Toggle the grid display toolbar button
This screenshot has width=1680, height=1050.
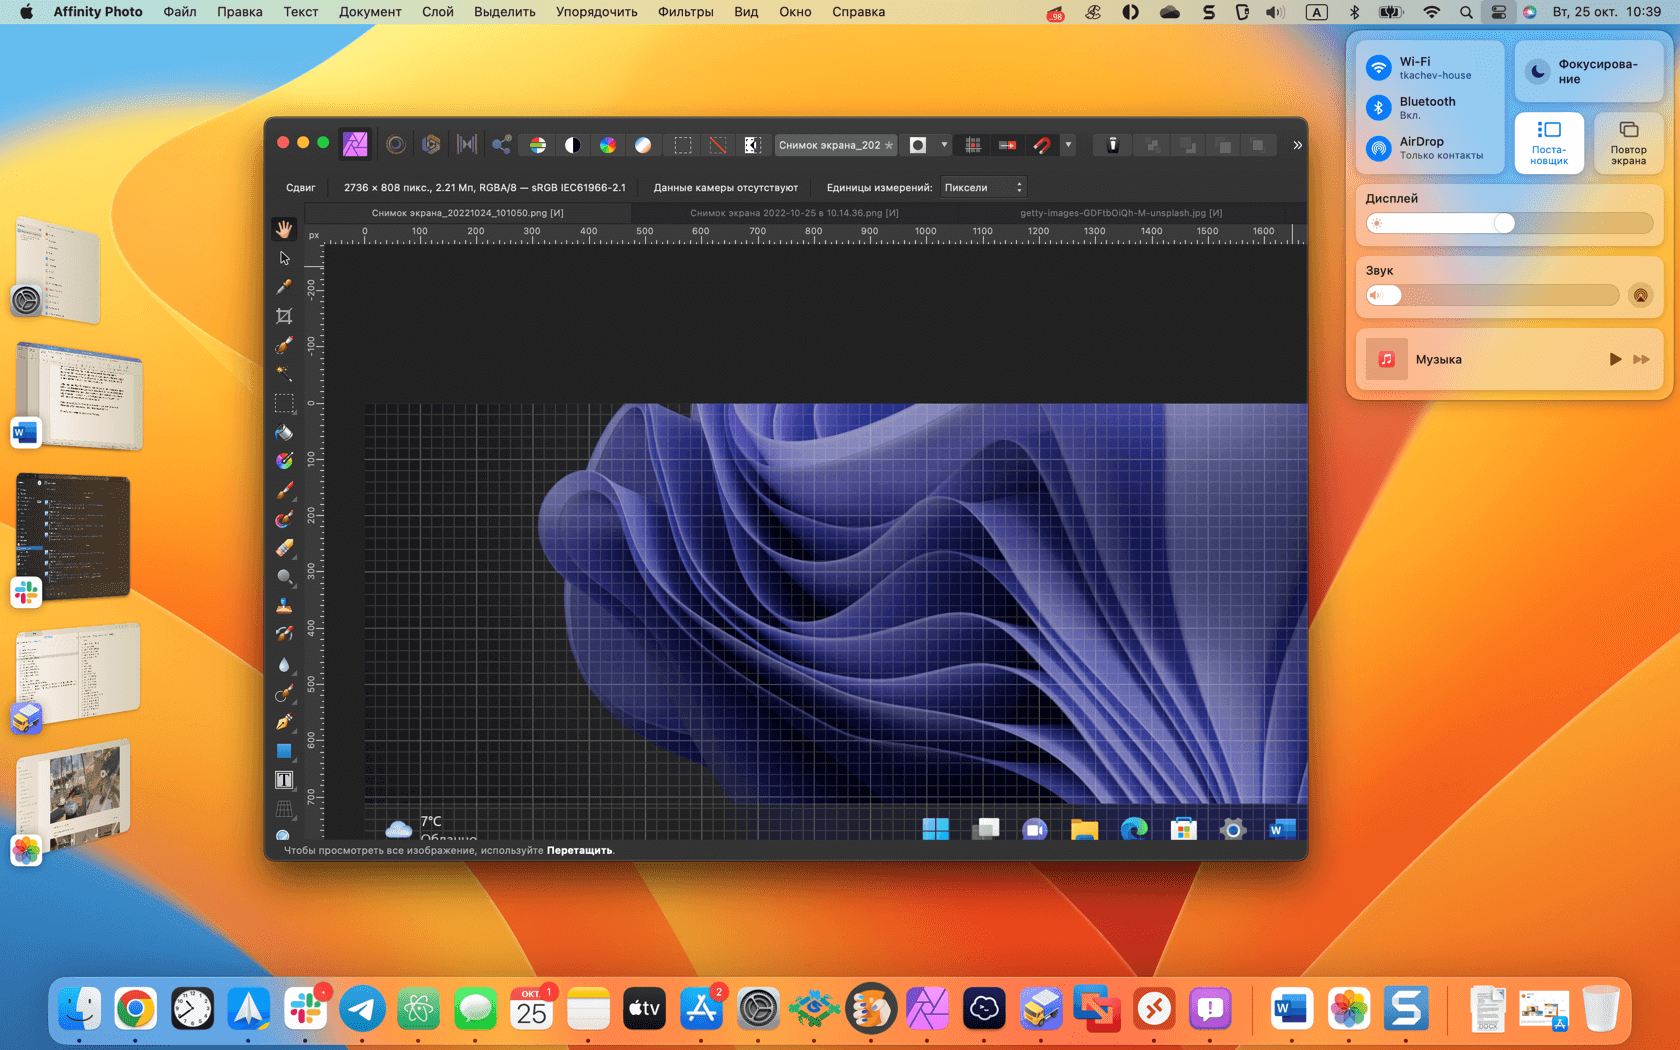[x=972, y=145]
